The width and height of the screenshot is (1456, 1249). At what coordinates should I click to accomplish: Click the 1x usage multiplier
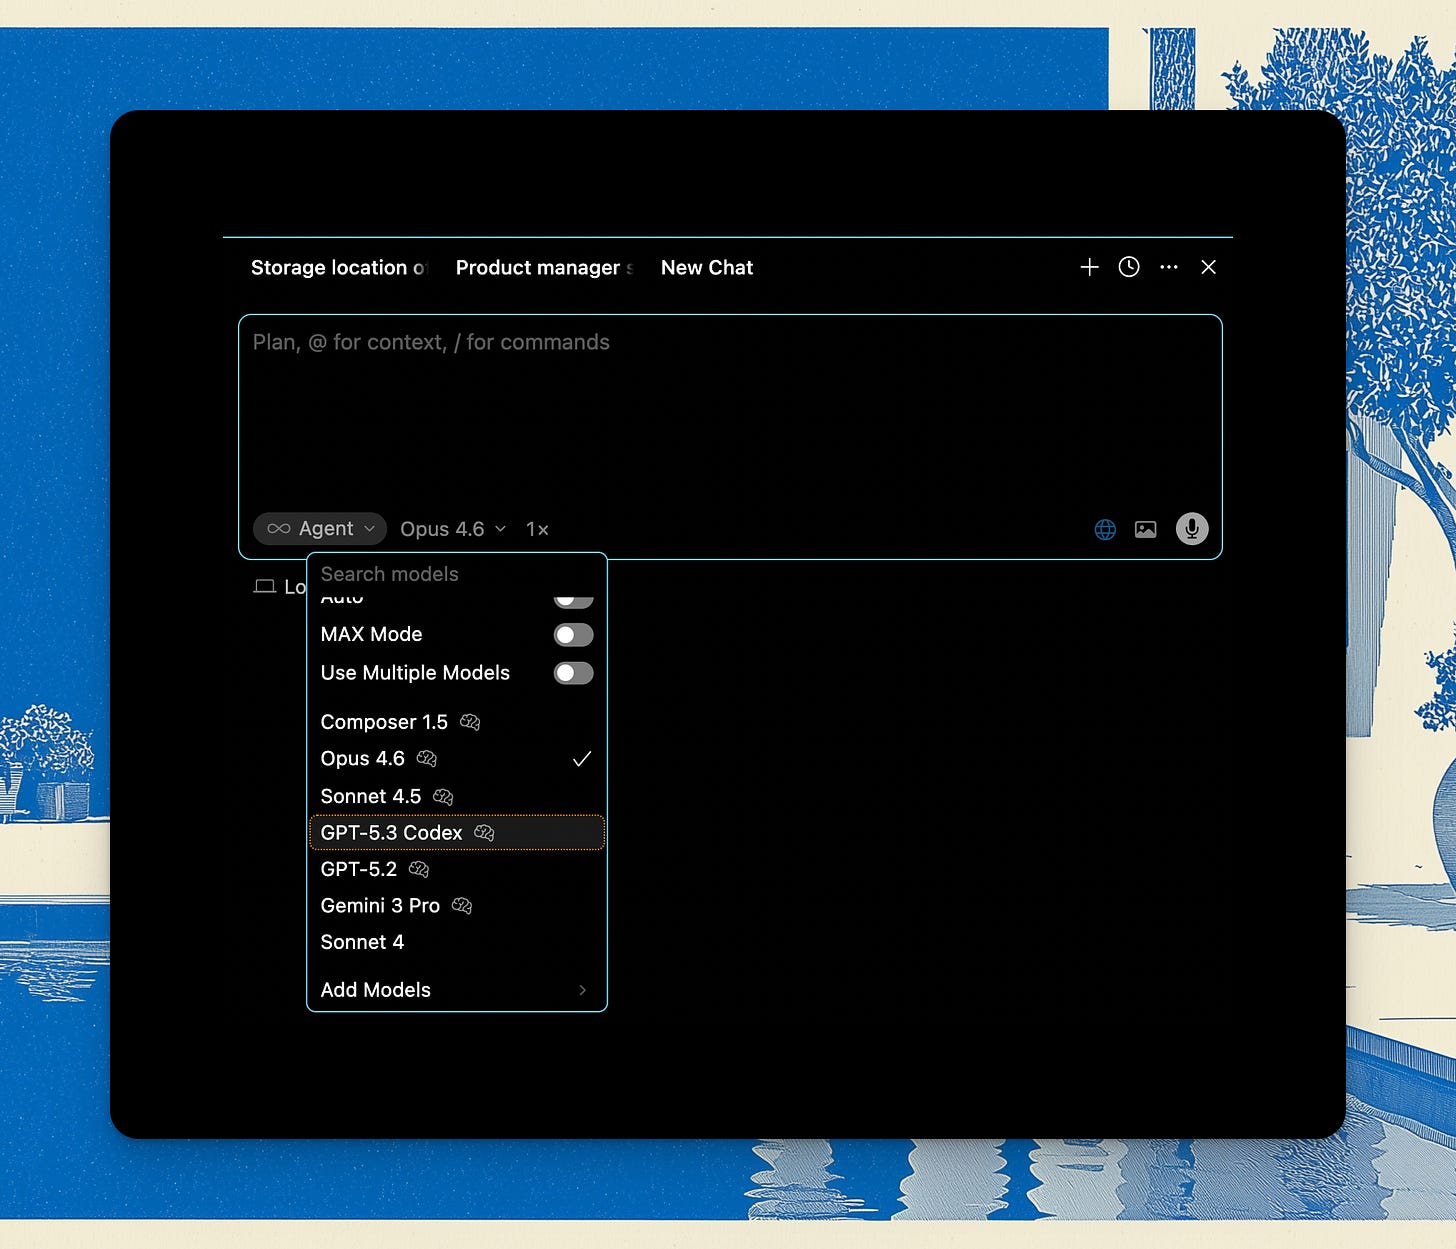537,529
